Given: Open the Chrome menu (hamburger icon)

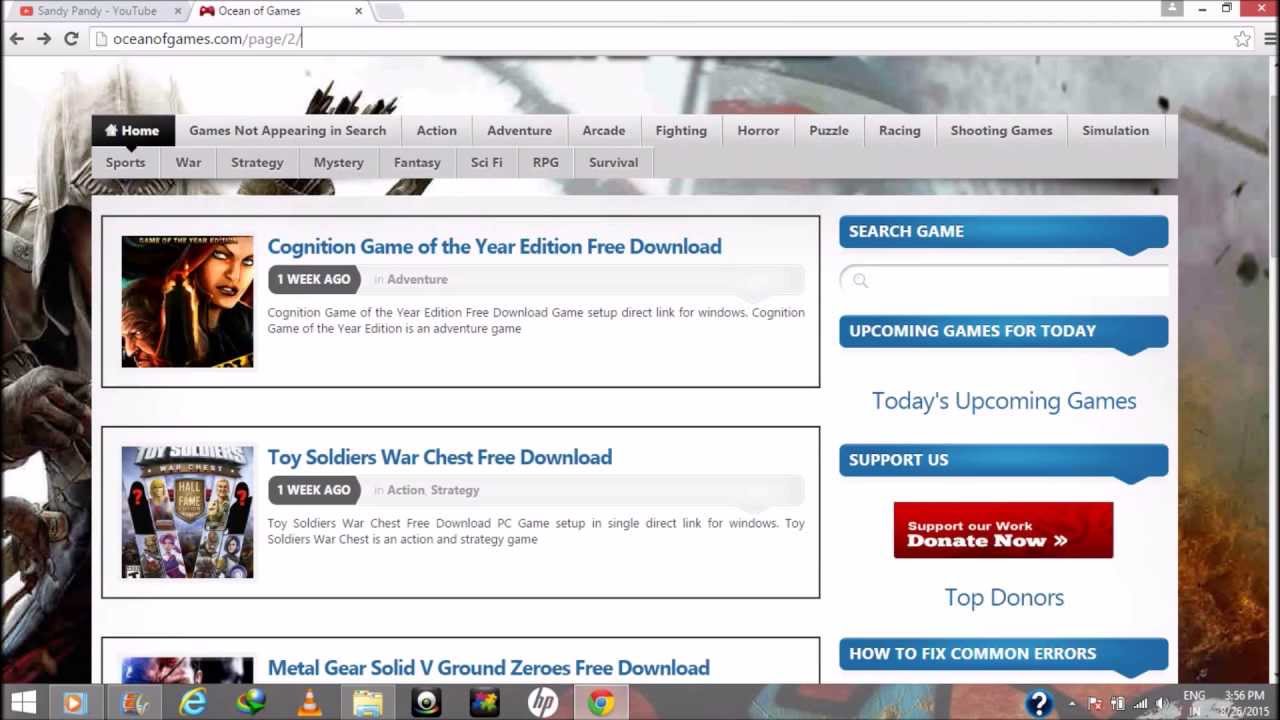Looking at the screenshot, I should click(1269, 39).
